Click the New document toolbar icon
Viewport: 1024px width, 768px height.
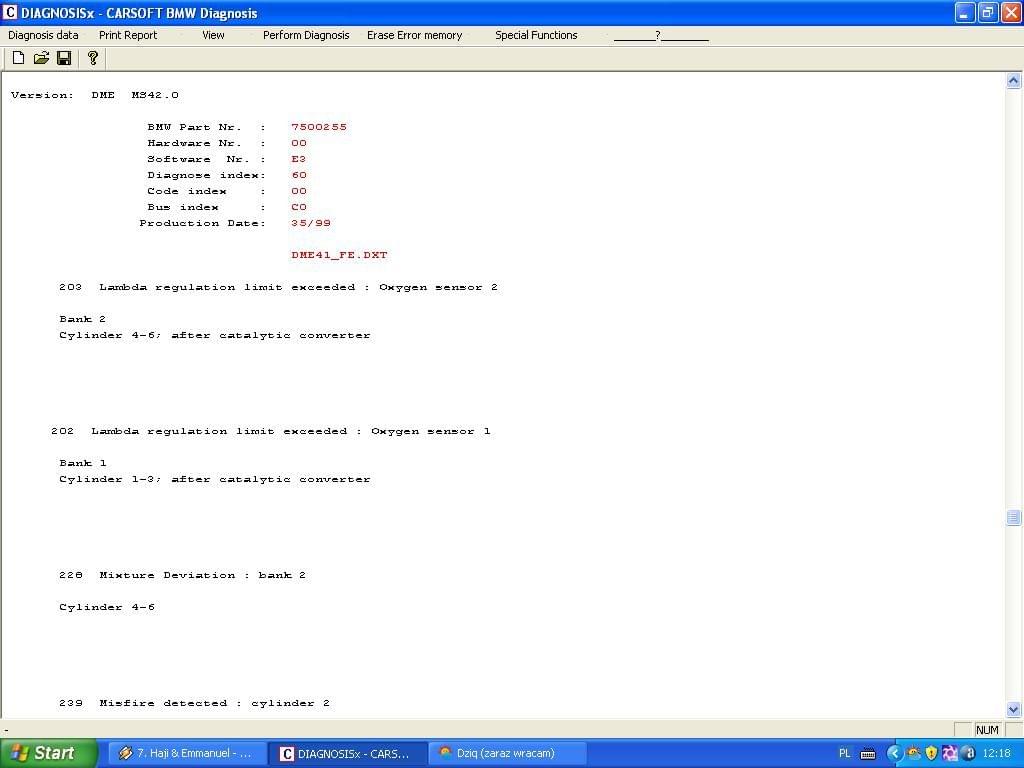pos(18,58)
